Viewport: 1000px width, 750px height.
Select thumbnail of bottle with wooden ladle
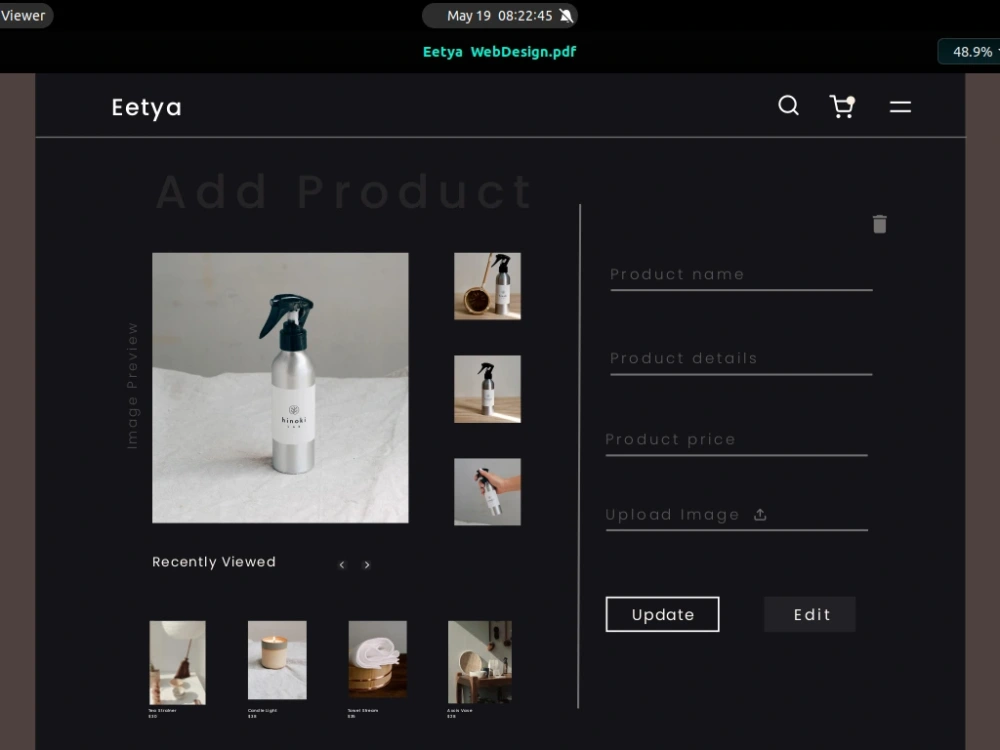[x=487, y=286]
